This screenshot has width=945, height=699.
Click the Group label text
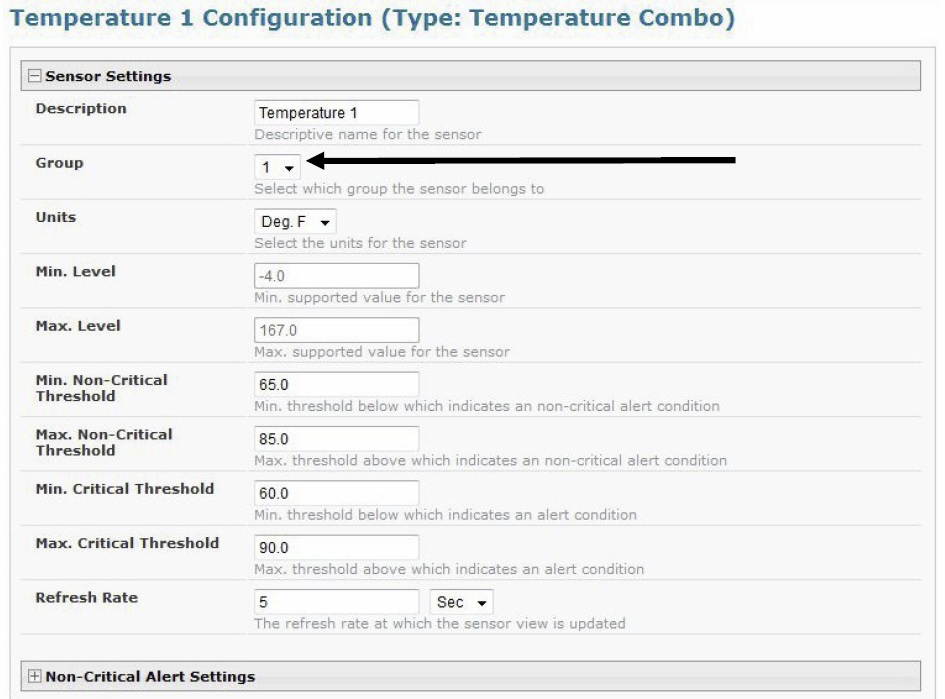(x=60, y=163)
